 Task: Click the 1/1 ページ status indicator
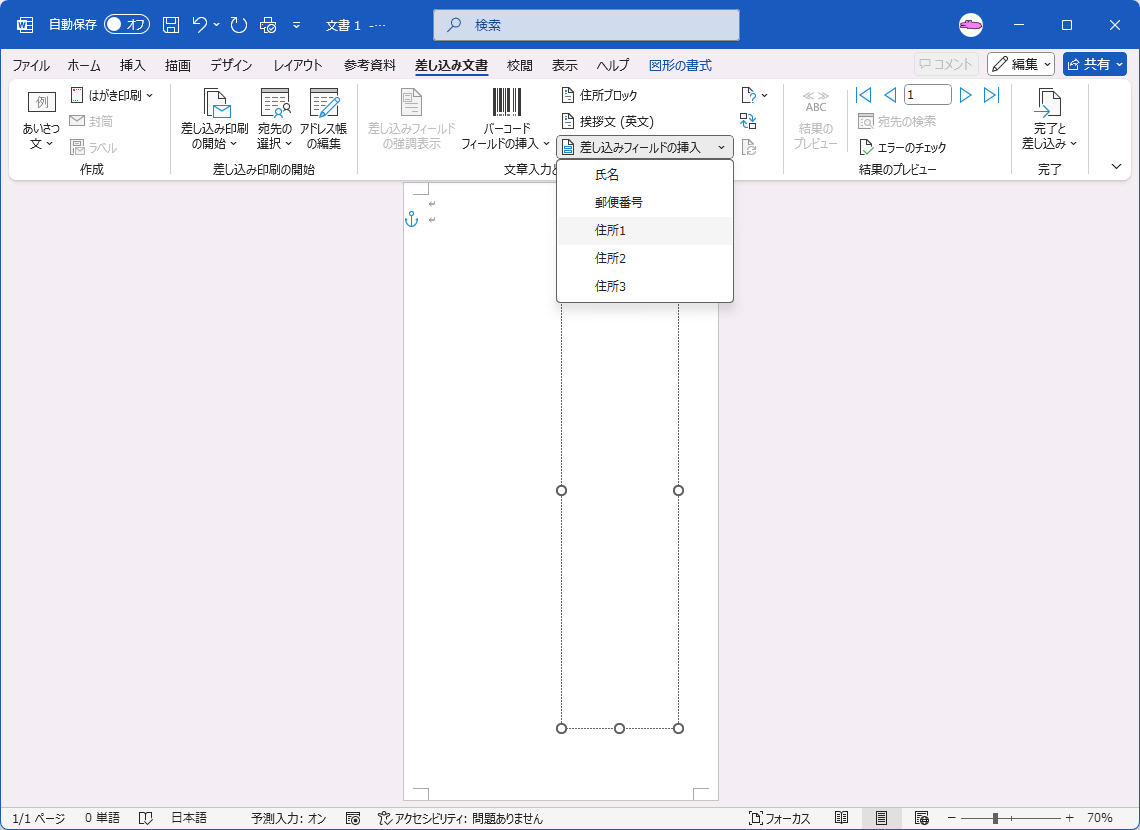click(39, 818)
